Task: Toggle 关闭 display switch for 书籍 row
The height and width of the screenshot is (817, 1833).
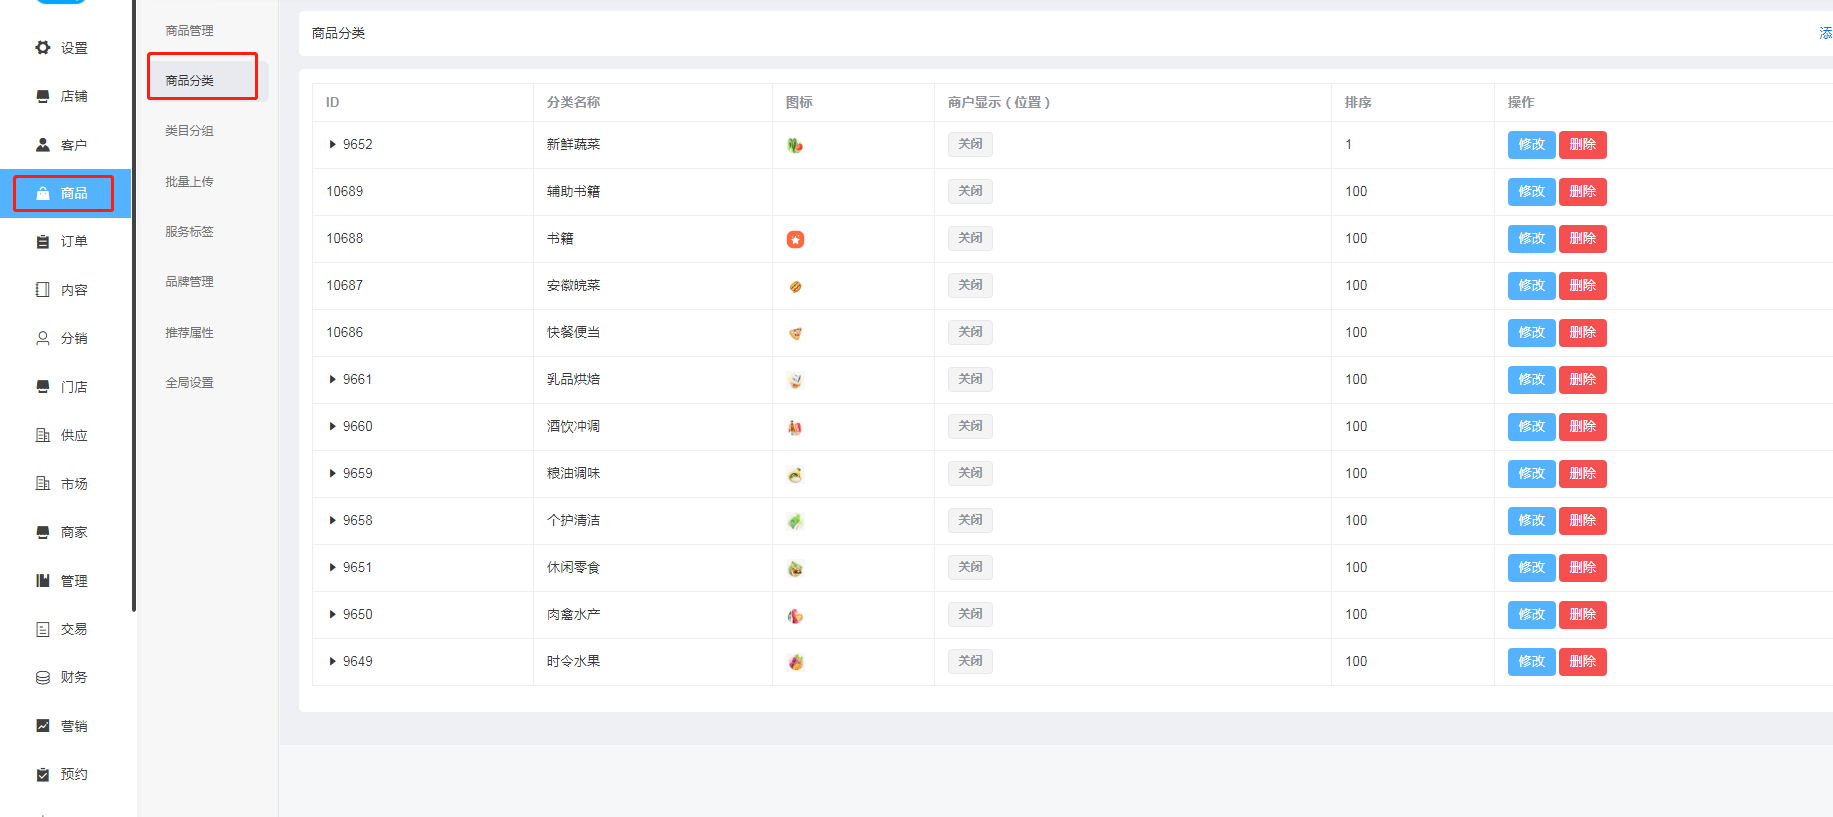Action: tap(970, 238)
